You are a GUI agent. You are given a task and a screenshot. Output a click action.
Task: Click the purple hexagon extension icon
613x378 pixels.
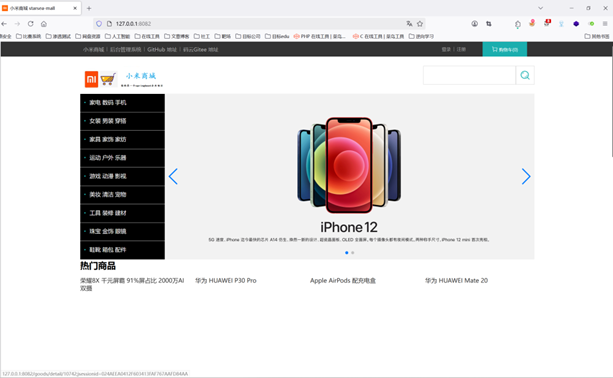[x=576, y=24]
